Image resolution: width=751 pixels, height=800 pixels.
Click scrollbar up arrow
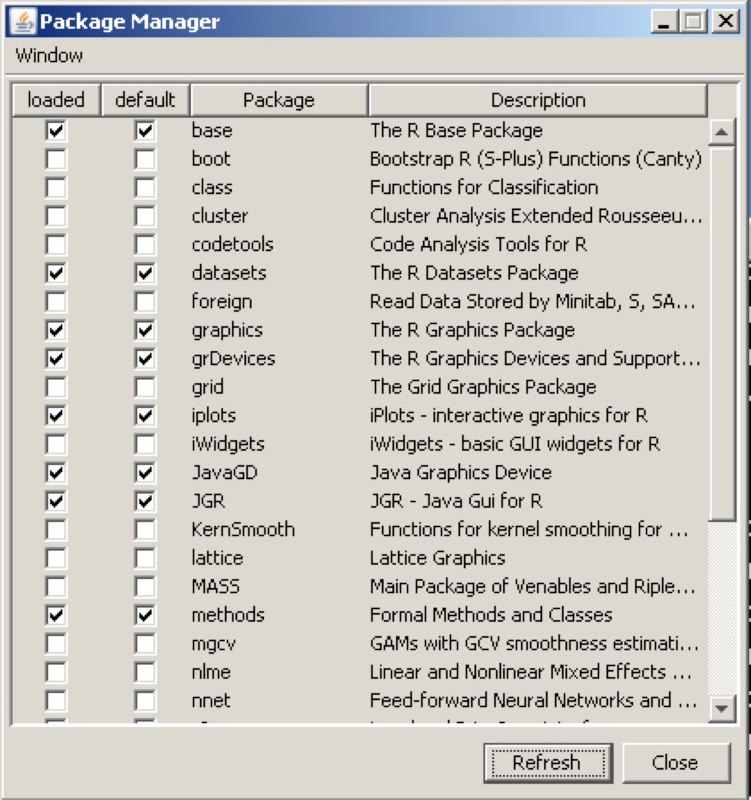click(721, 133)
